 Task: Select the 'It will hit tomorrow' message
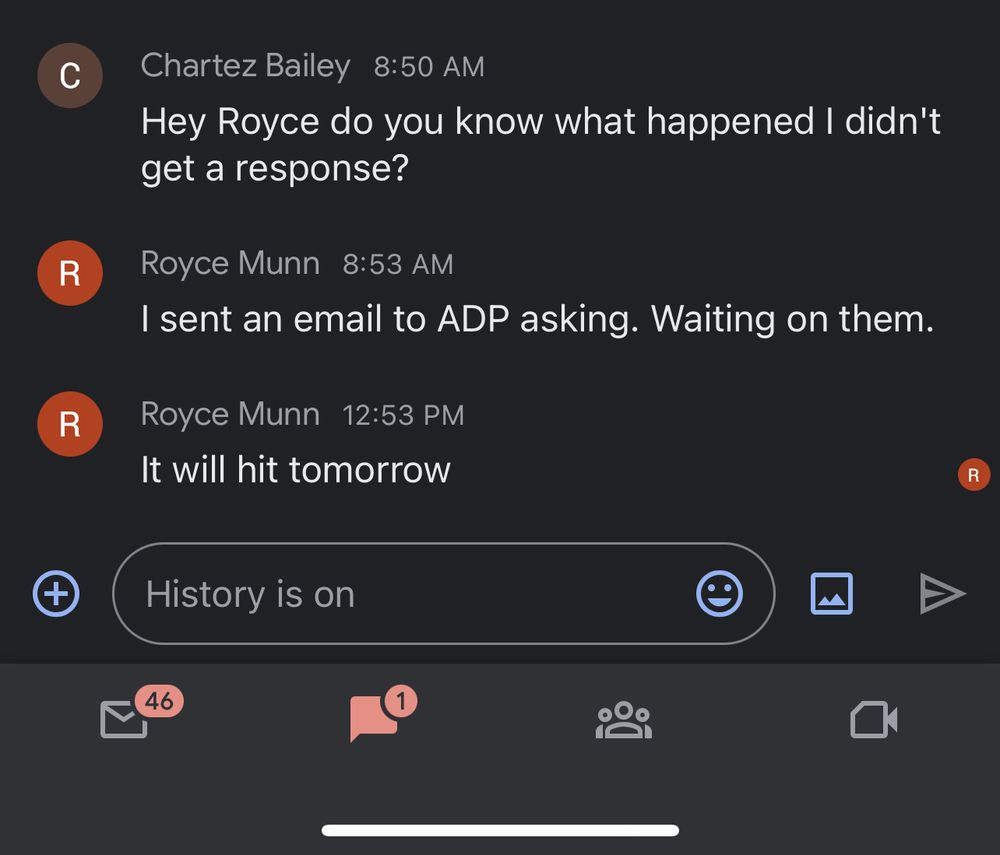pyautogui.click(x=296, y=469)
